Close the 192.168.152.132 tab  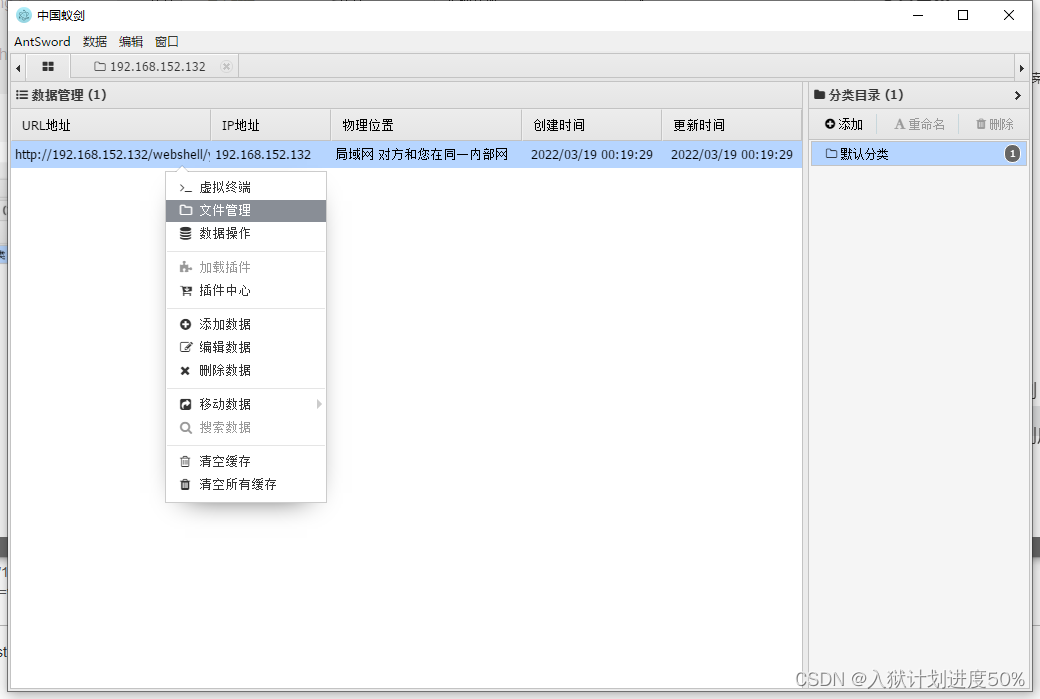click(x=226, y=66)
